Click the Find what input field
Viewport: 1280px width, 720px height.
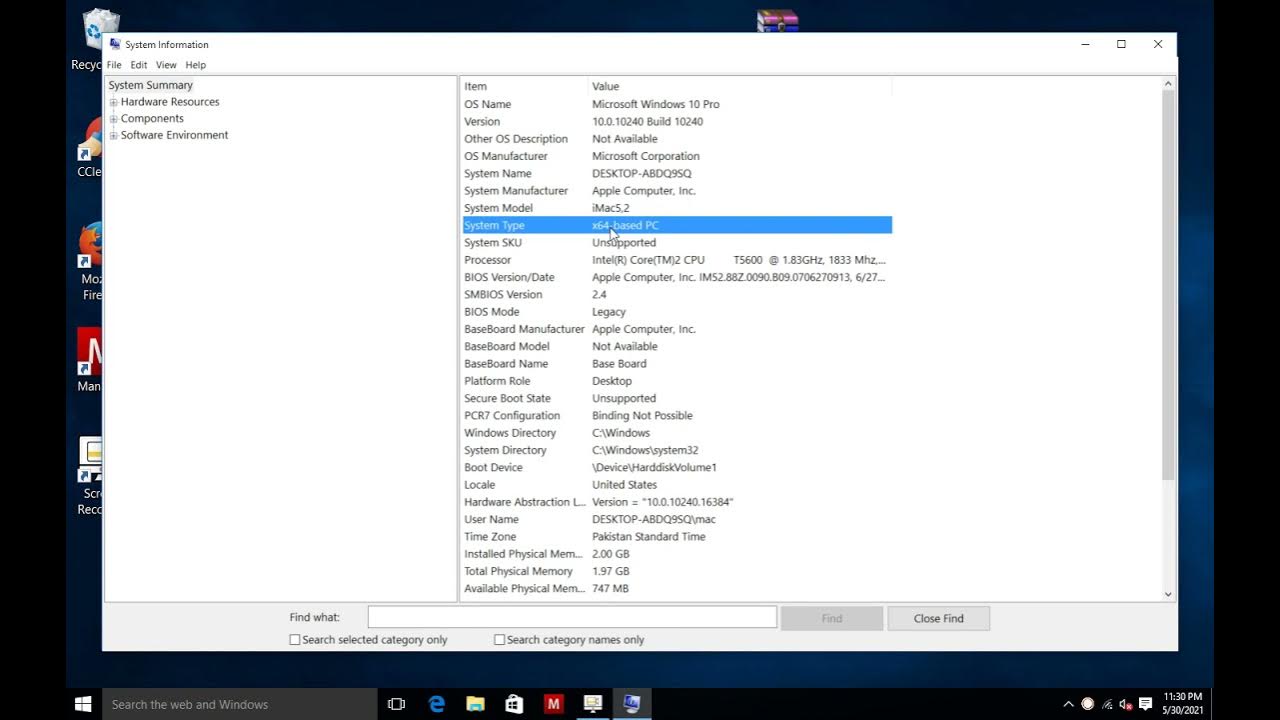(x=572, y=618)
